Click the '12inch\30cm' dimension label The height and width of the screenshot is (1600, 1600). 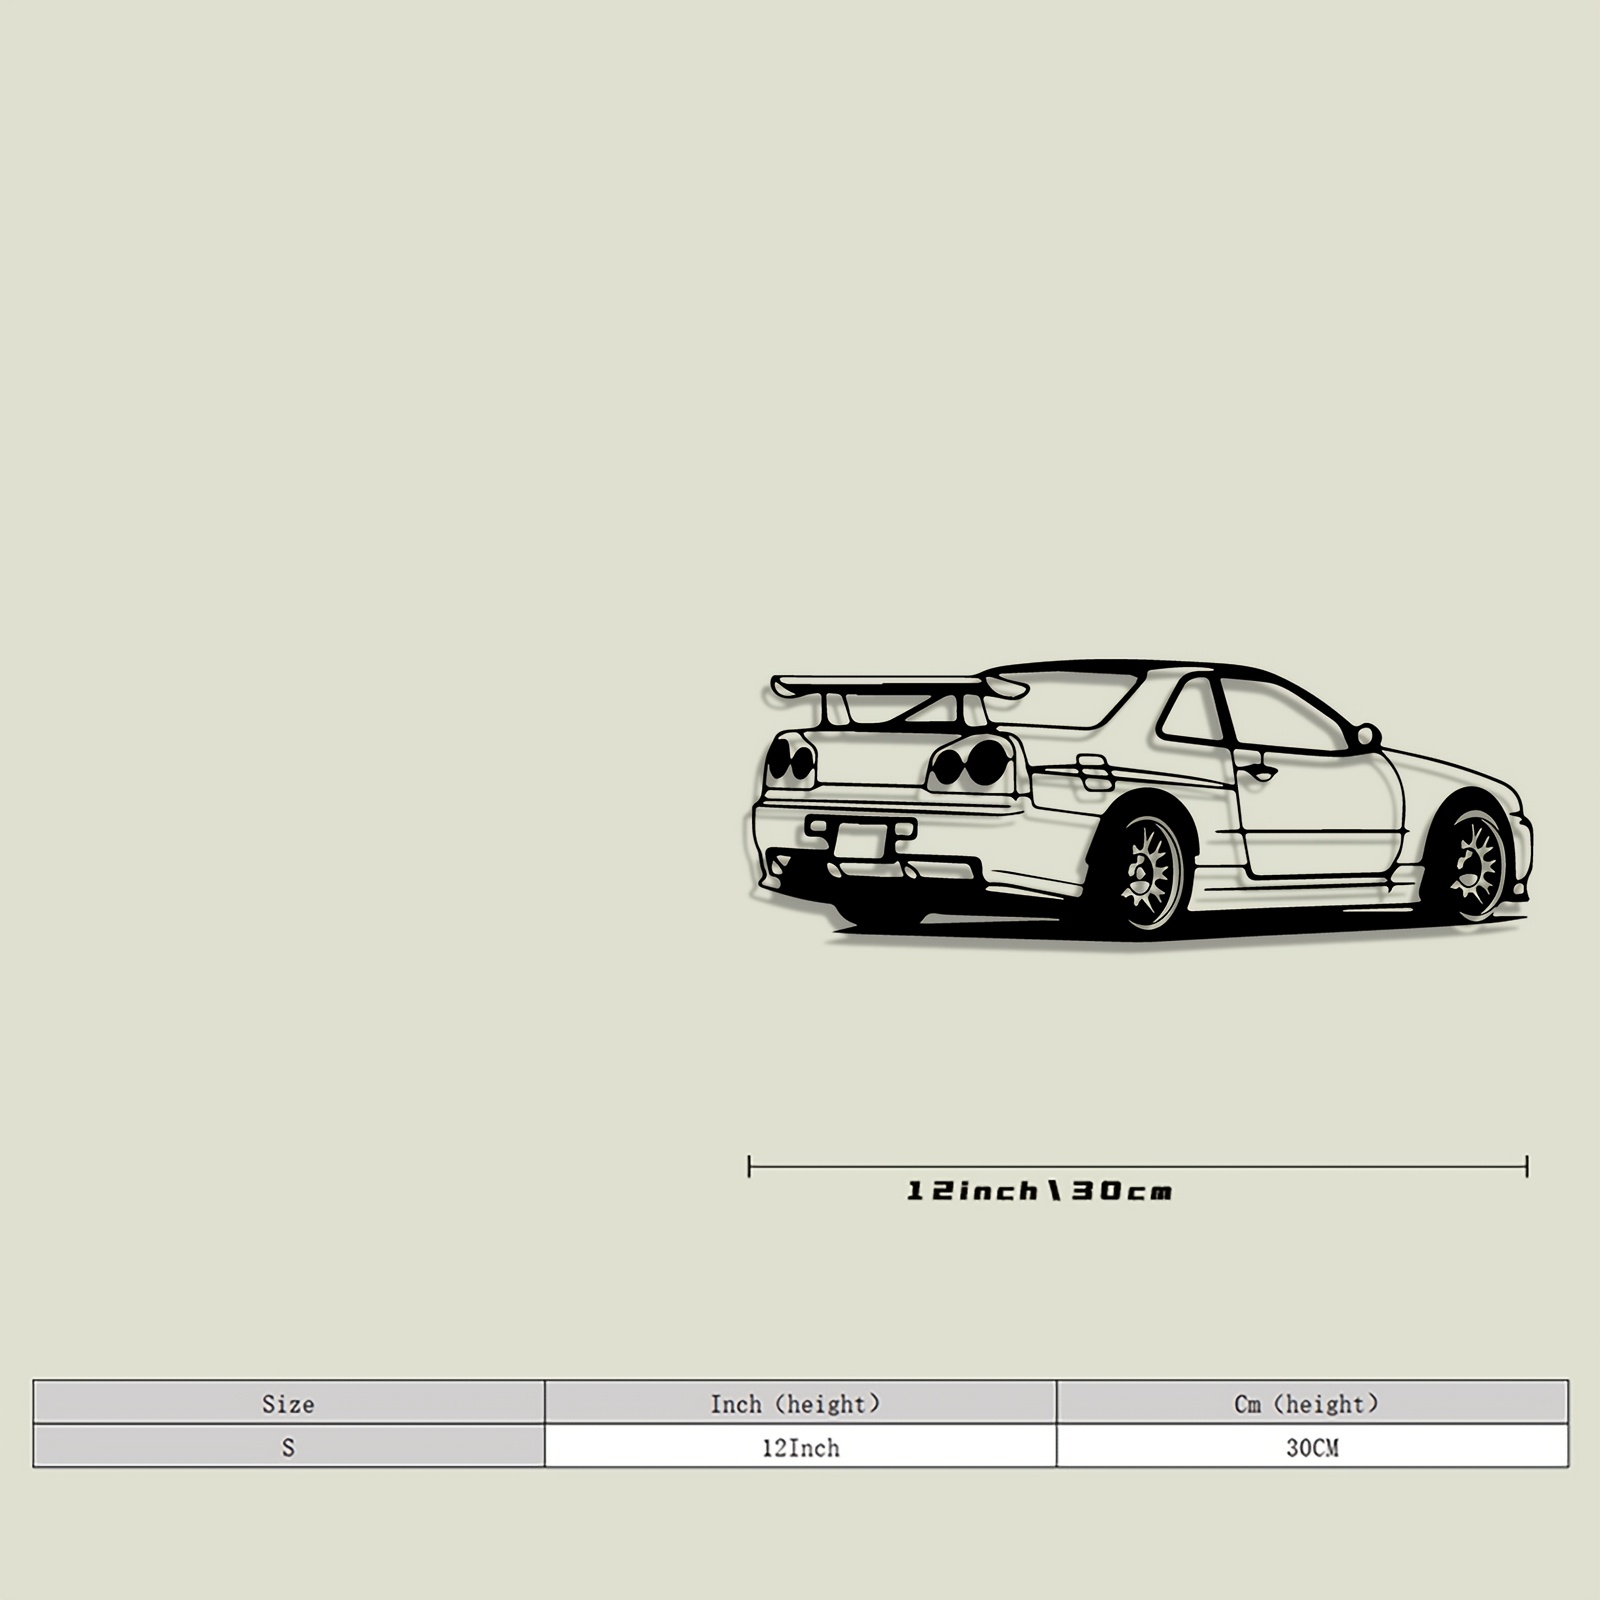[x=1039, y=1191]
